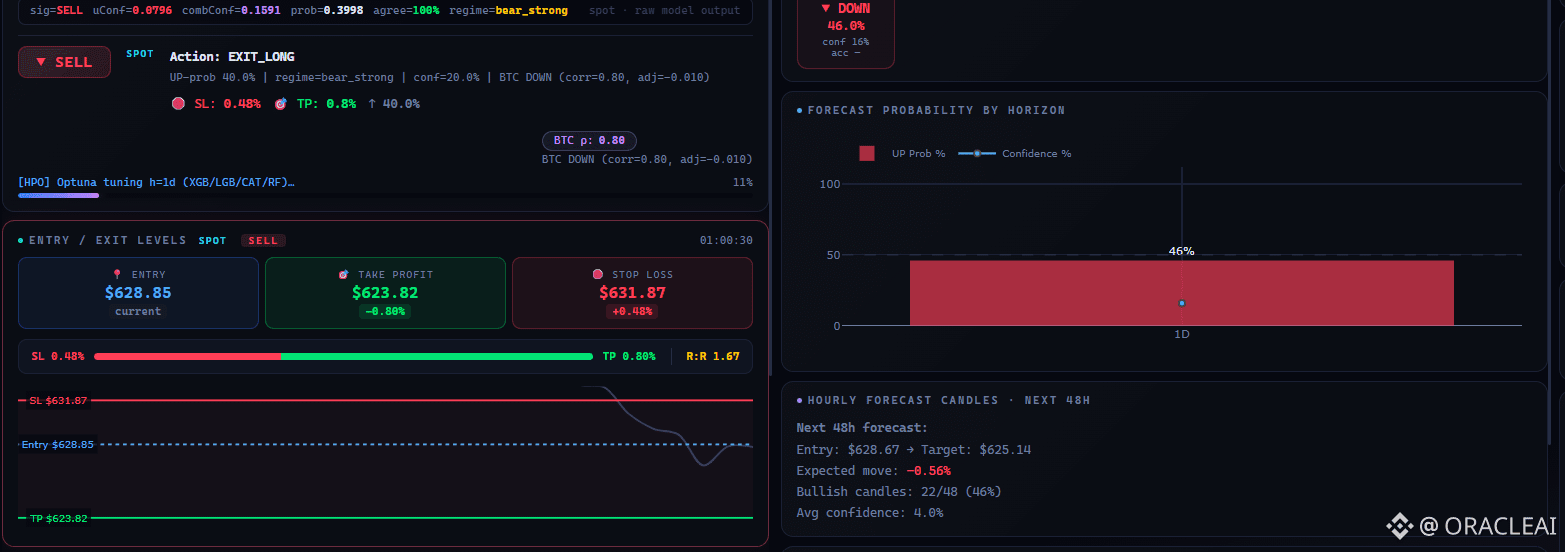Click the 01:00:30 timestamp
Screen dimensions: 1565x552
tap(726, 240)
